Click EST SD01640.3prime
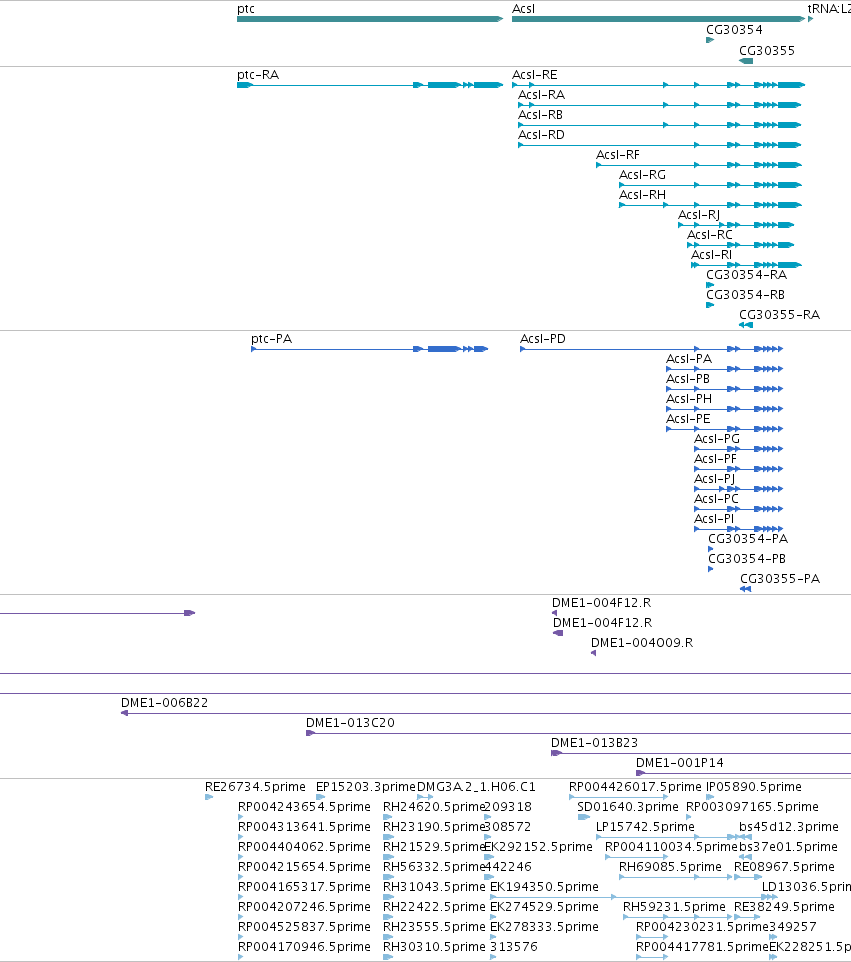851x962 pixels. tap(628, 807)
